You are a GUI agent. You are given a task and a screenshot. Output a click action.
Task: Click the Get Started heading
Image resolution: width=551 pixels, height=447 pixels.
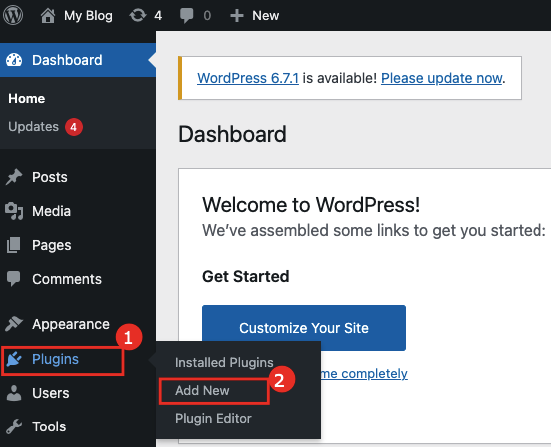(246, 277)
